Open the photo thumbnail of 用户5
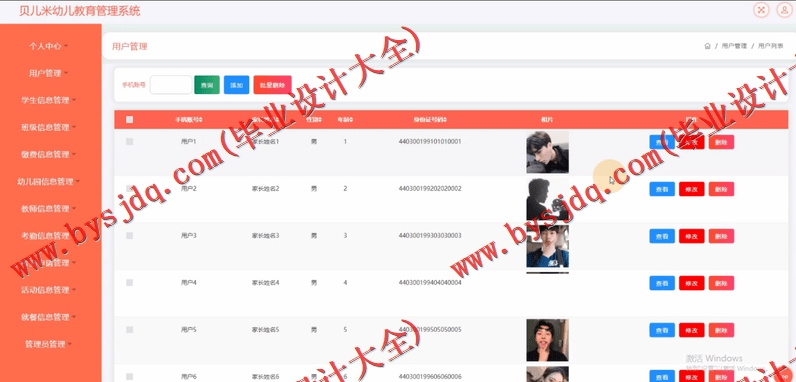796x382 pixels. tap(547, 340)
